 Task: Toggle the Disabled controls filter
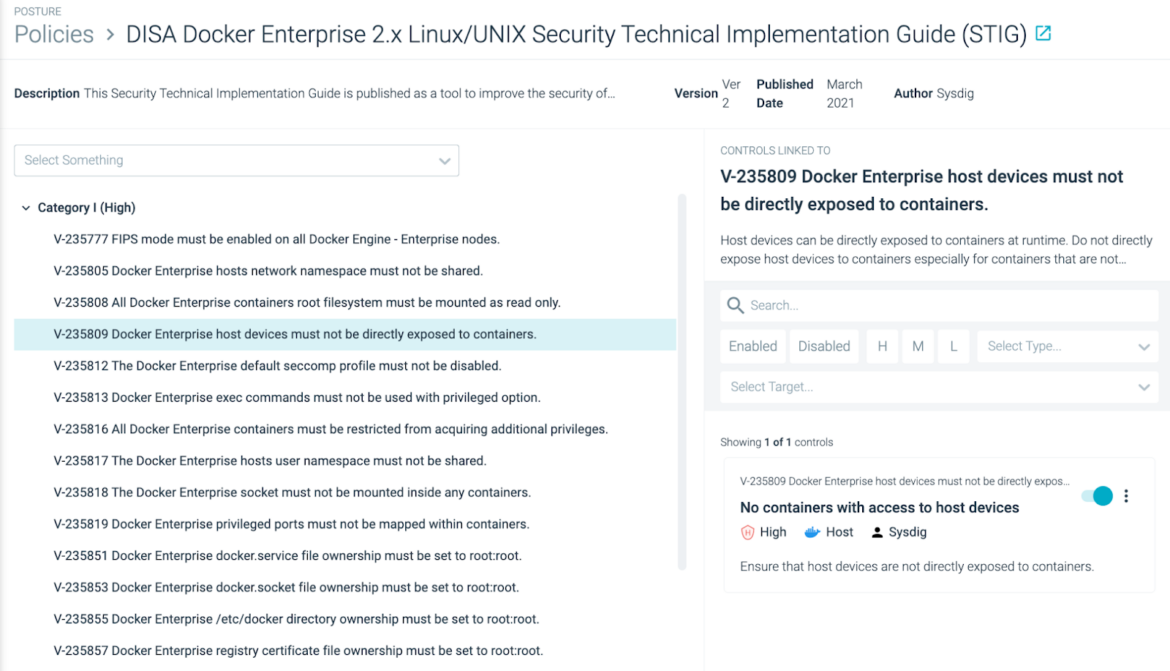click(823, 346)
